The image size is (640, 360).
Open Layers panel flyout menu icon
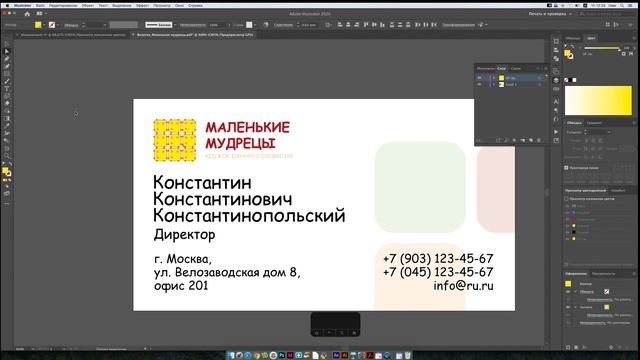click(546, 69)
